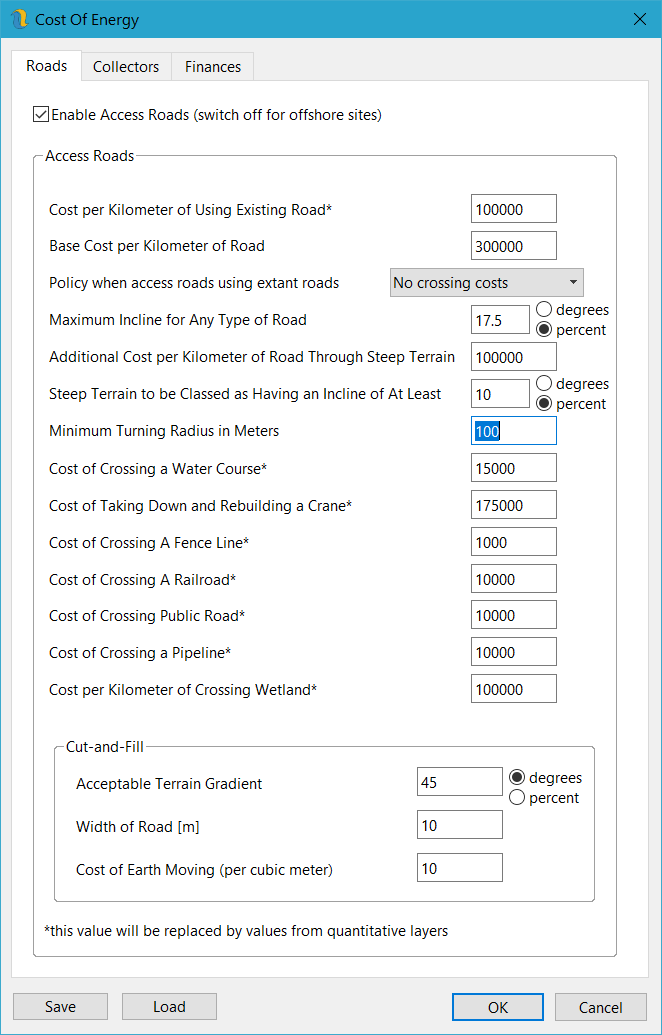This screenshot has height=1035, width=662.
Task: Switch to the Collectors tab
Action: (126, 67)
